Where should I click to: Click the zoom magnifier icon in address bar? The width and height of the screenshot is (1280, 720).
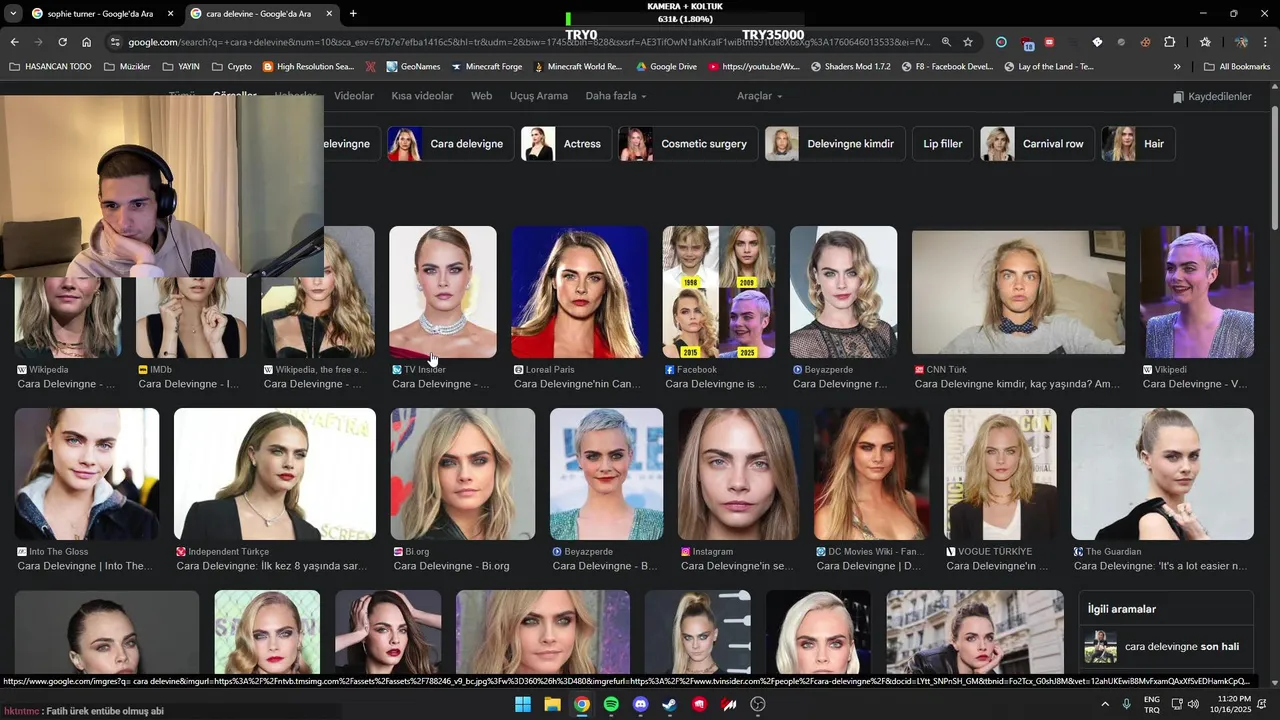(946, 42)
